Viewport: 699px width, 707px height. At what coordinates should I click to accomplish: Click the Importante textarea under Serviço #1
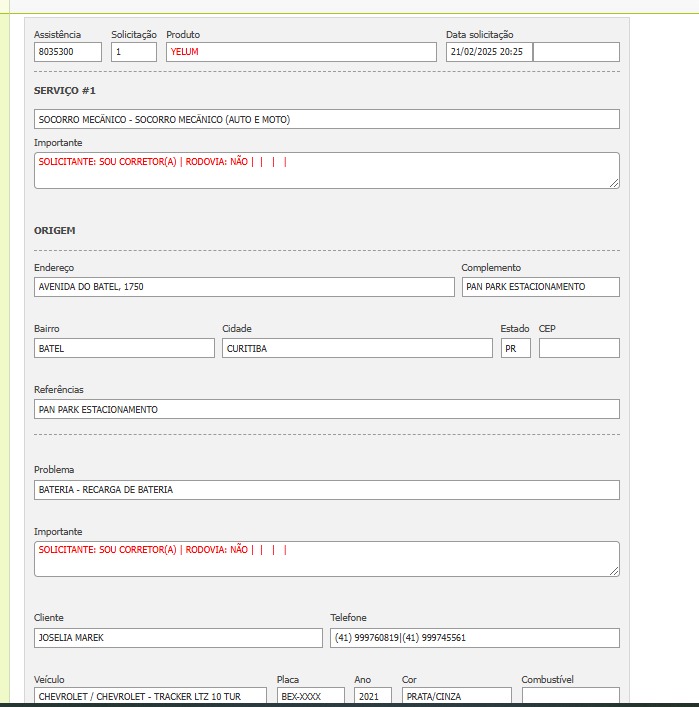click(326, 170)
